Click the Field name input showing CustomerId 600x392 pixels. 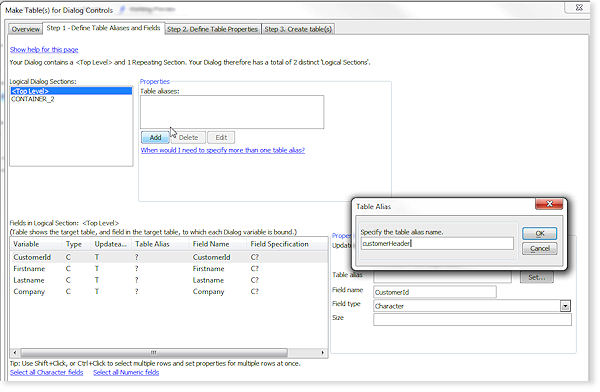pos(435,292)
